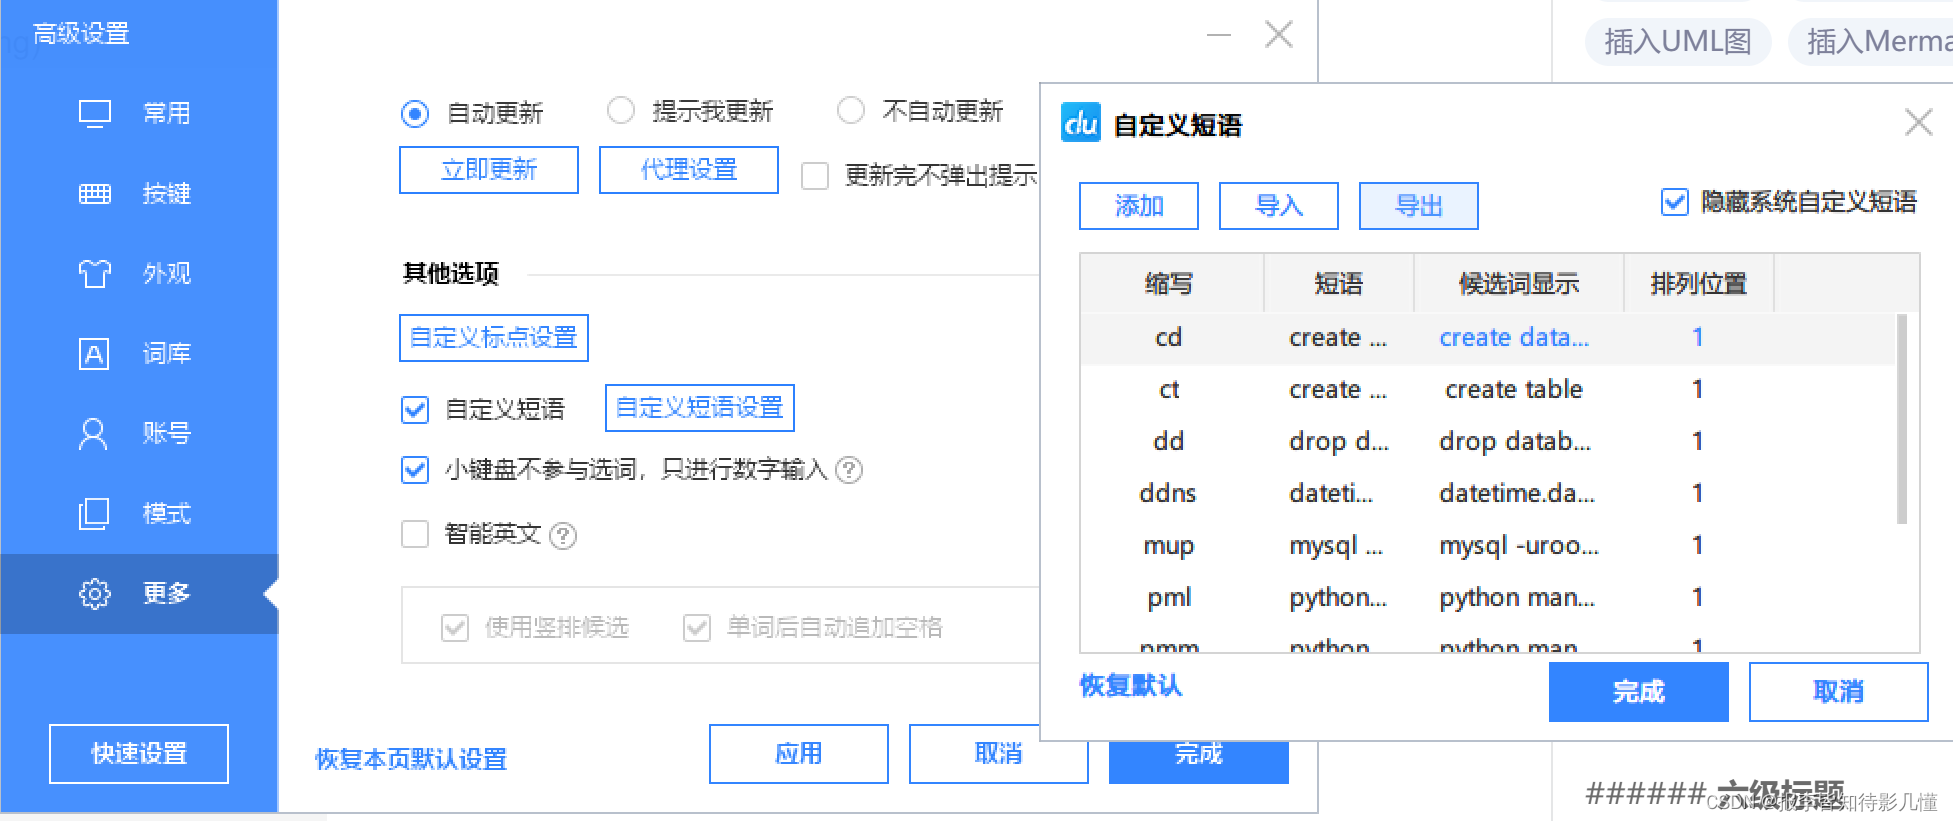1953x821 pixels.
Task: Click help icon beside 小键盘不参与选词
Action: click(849, 470)
